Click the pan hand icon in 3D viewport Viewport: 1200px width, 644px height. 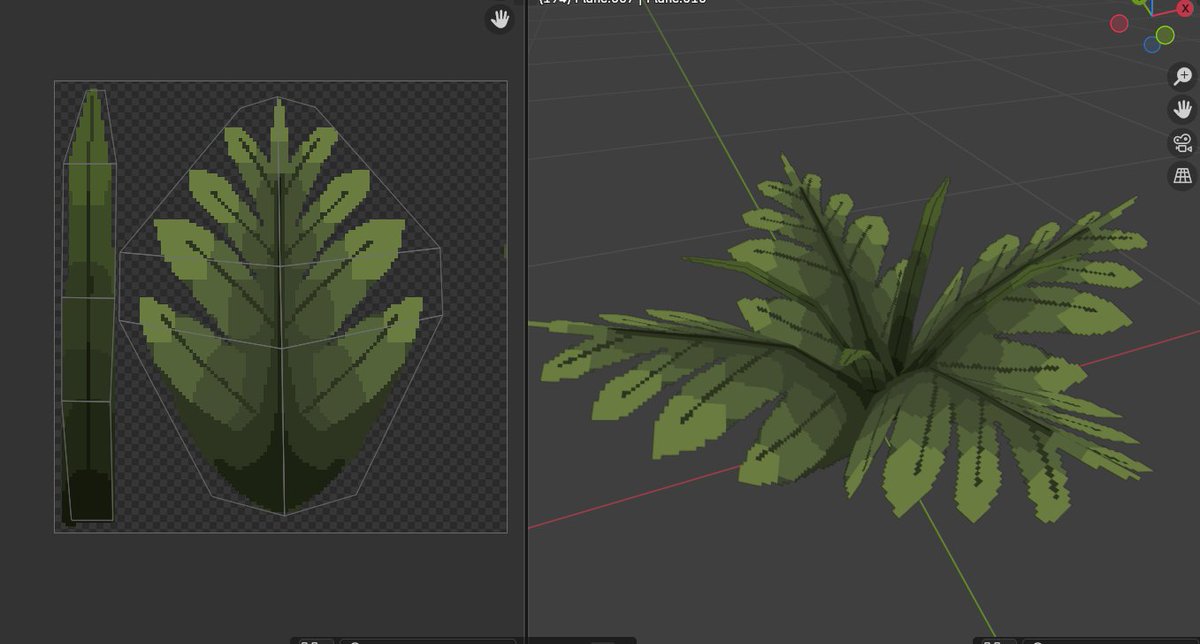(x=1183, y=109)
